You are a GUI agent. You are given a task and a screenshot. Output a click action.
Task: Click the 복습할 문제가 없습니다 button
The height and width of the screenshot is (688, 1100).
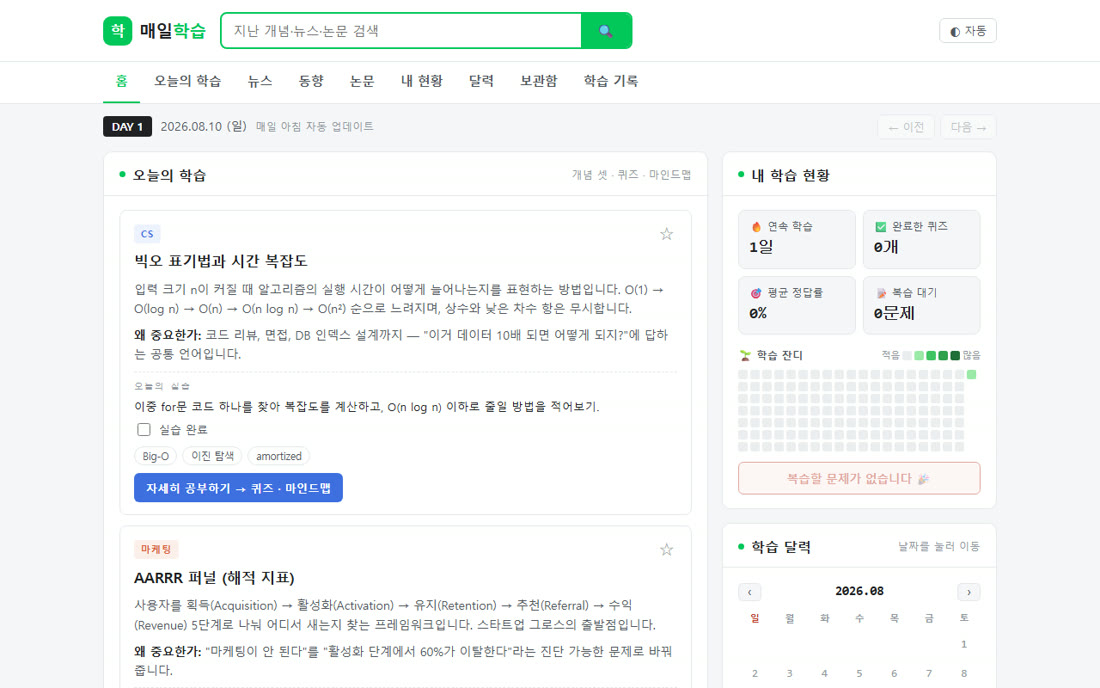[x=859, y=478]
